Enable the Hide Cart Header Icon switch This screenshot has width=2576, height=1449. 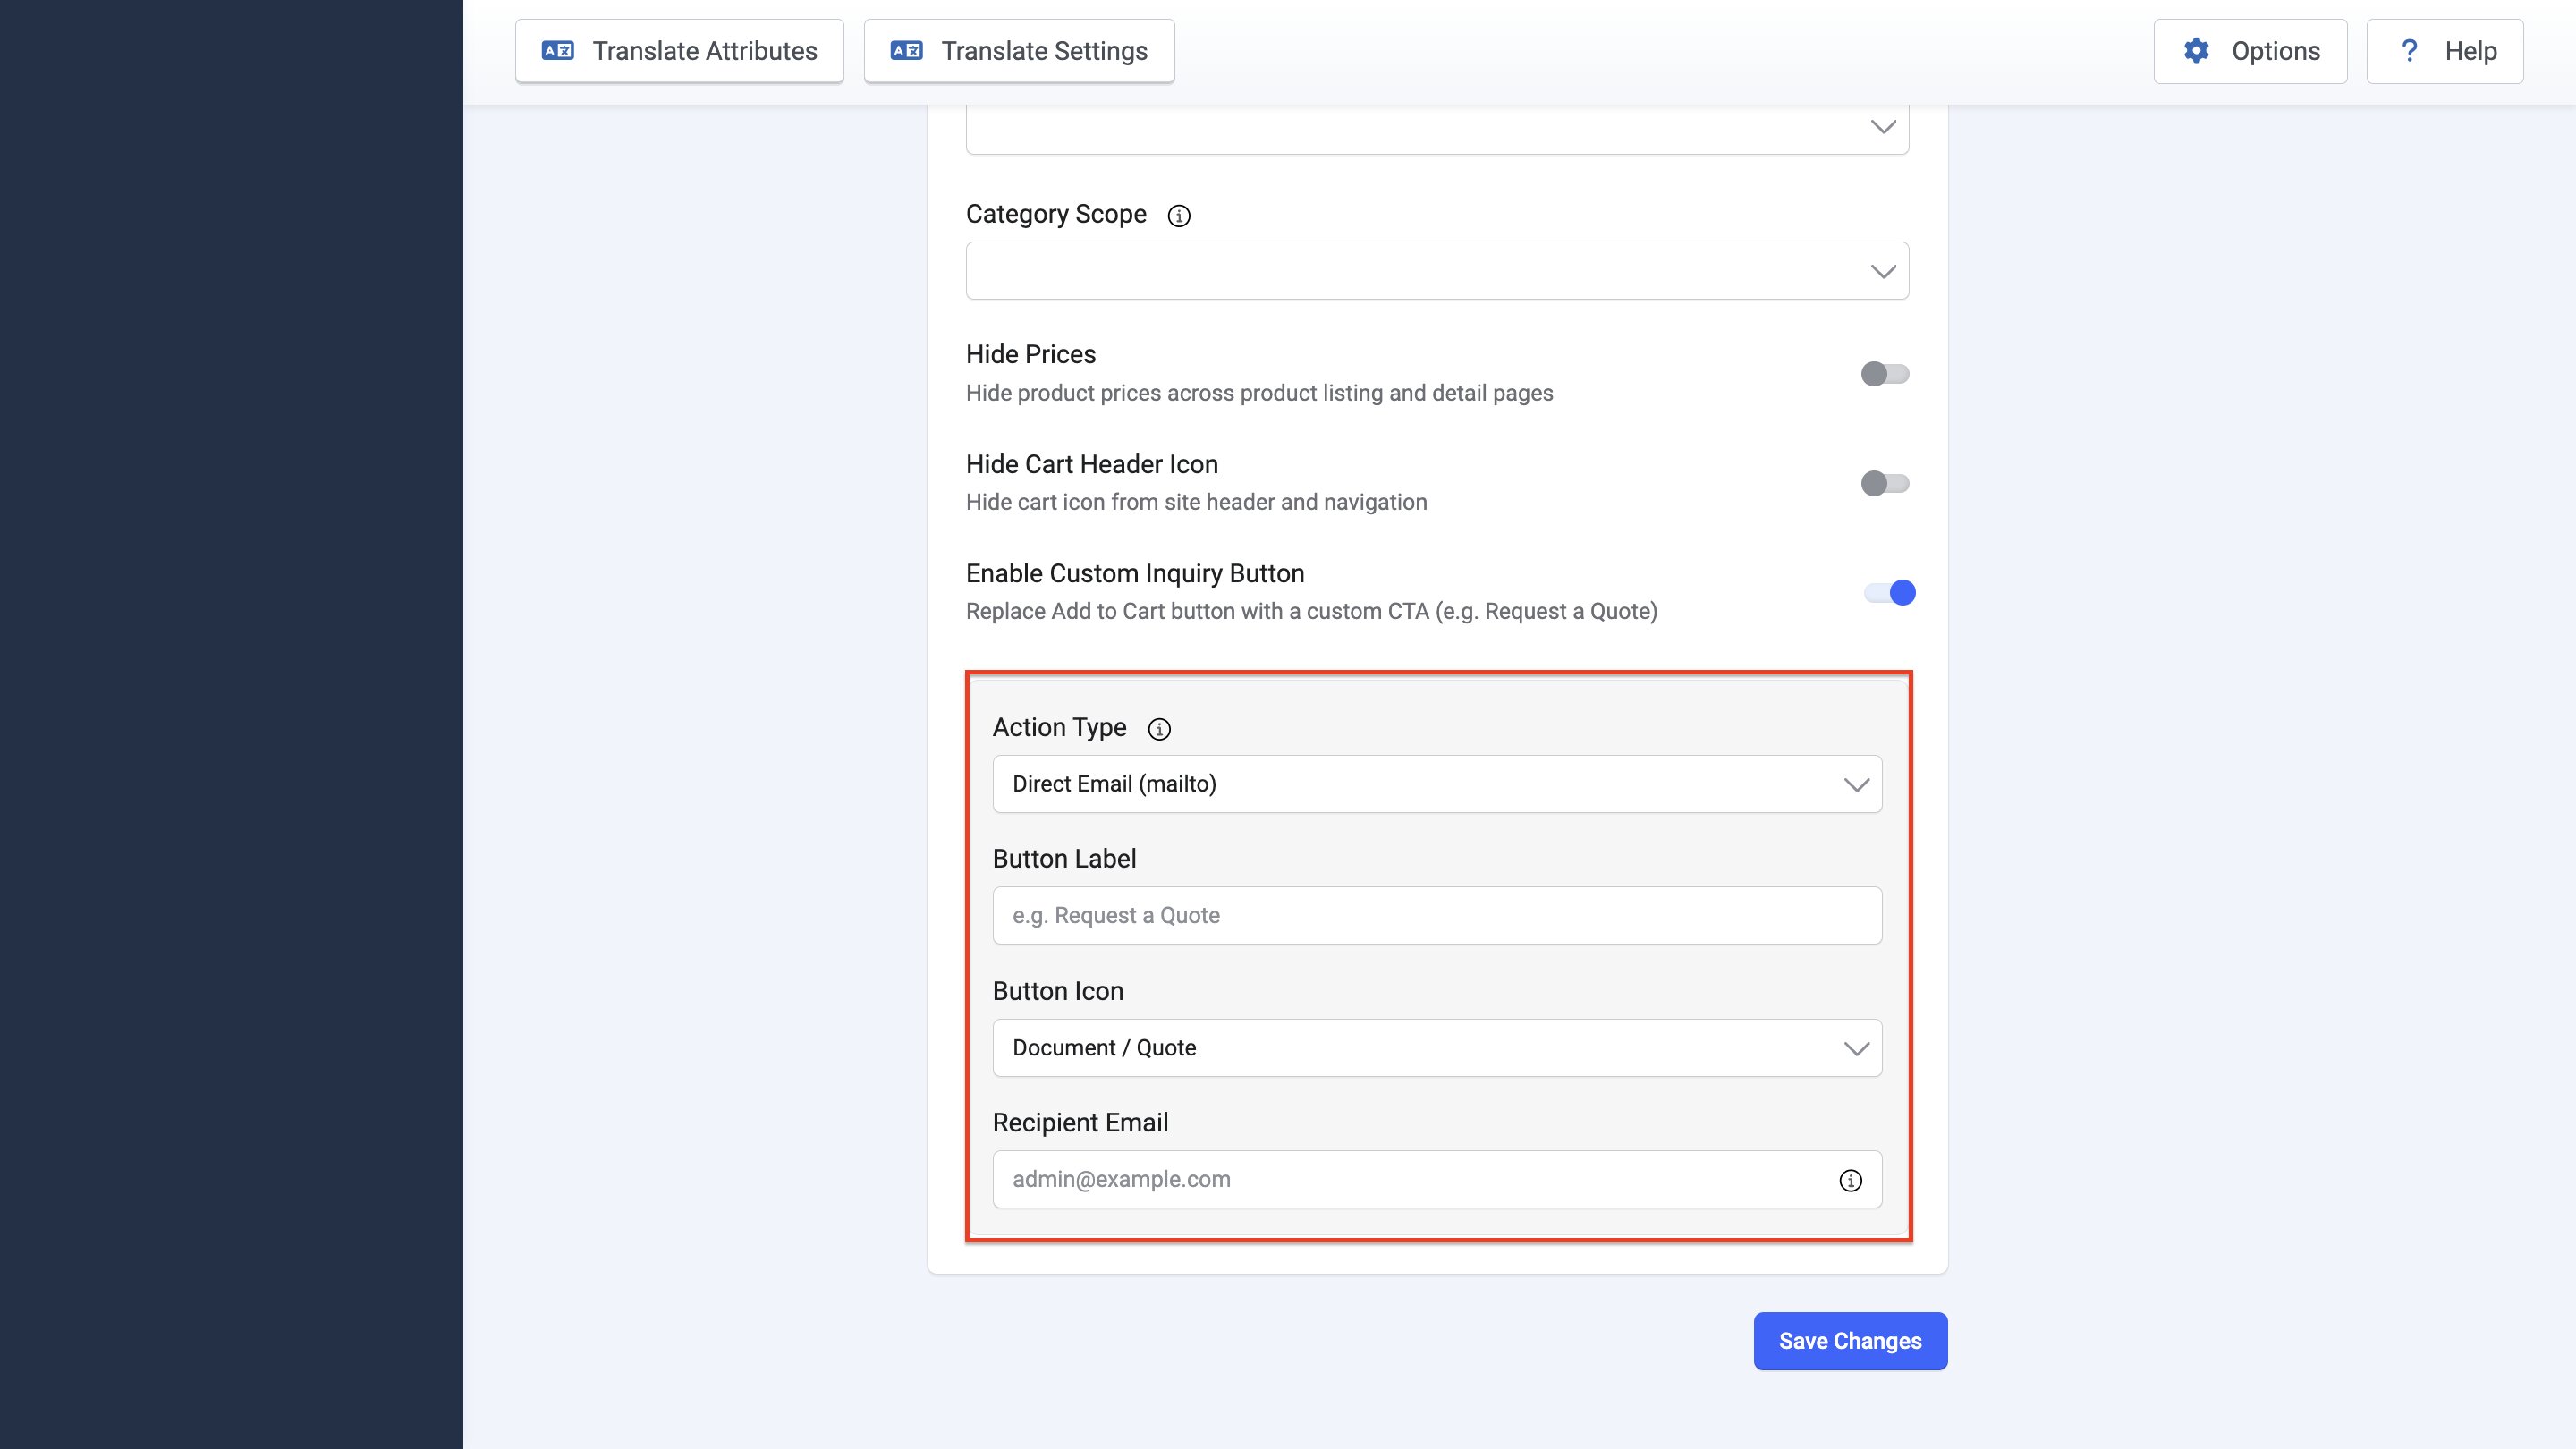point(1885,484)
